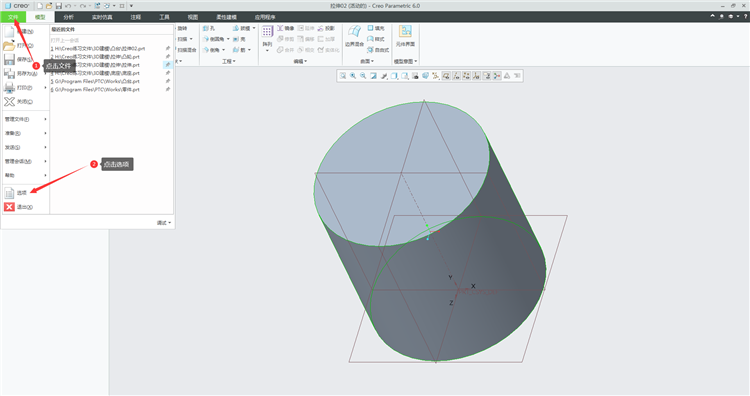Click the Hole (孔) tool icon
The width and height of the screenshot is (750, 396).
[x=206, y=28]
